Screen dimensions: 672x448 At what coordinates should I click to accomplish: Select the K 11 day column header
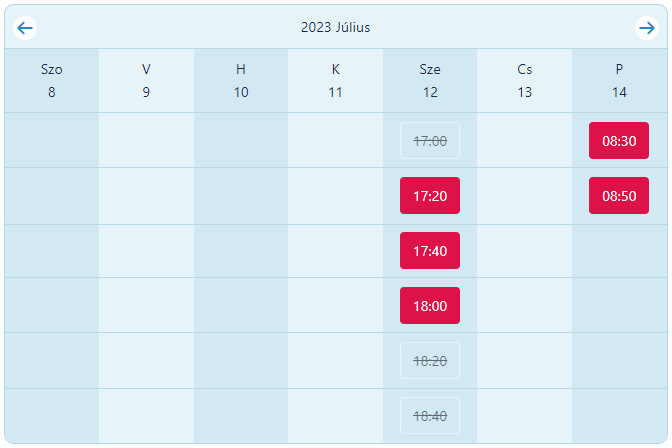point(335,80)
